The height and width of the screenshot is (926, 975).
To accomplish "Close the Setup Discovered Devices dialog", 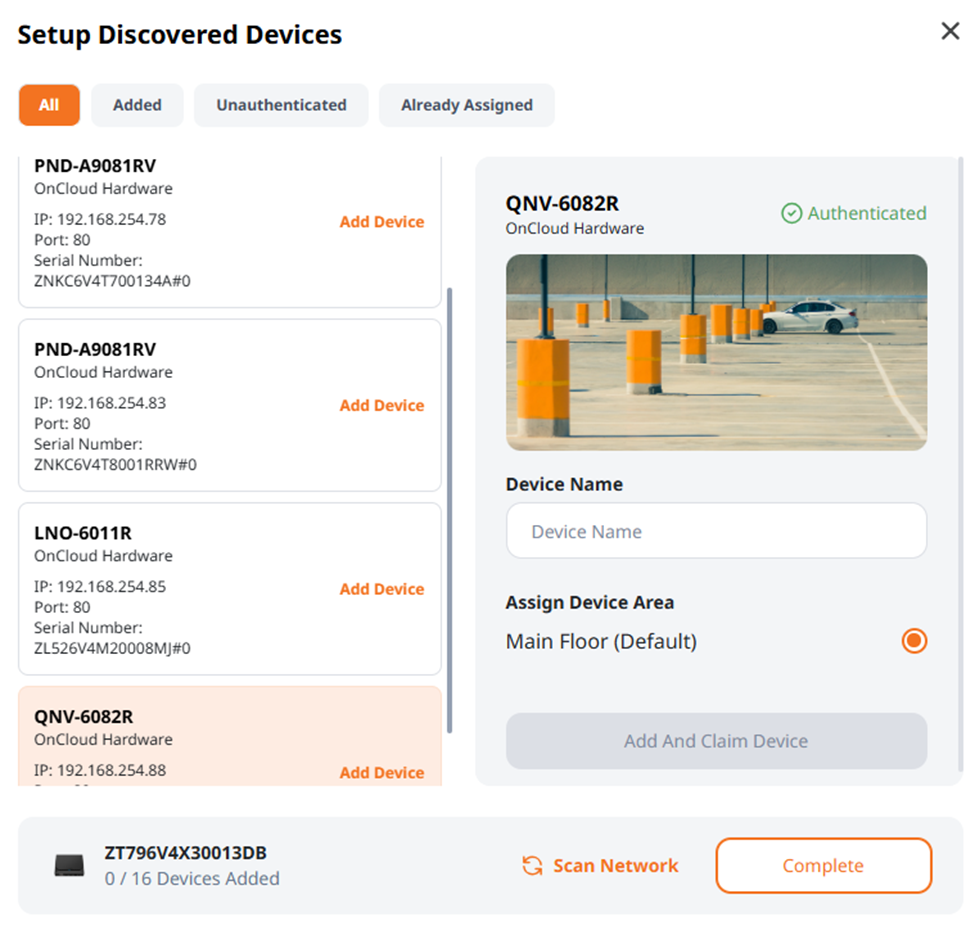I will point(950,30).
